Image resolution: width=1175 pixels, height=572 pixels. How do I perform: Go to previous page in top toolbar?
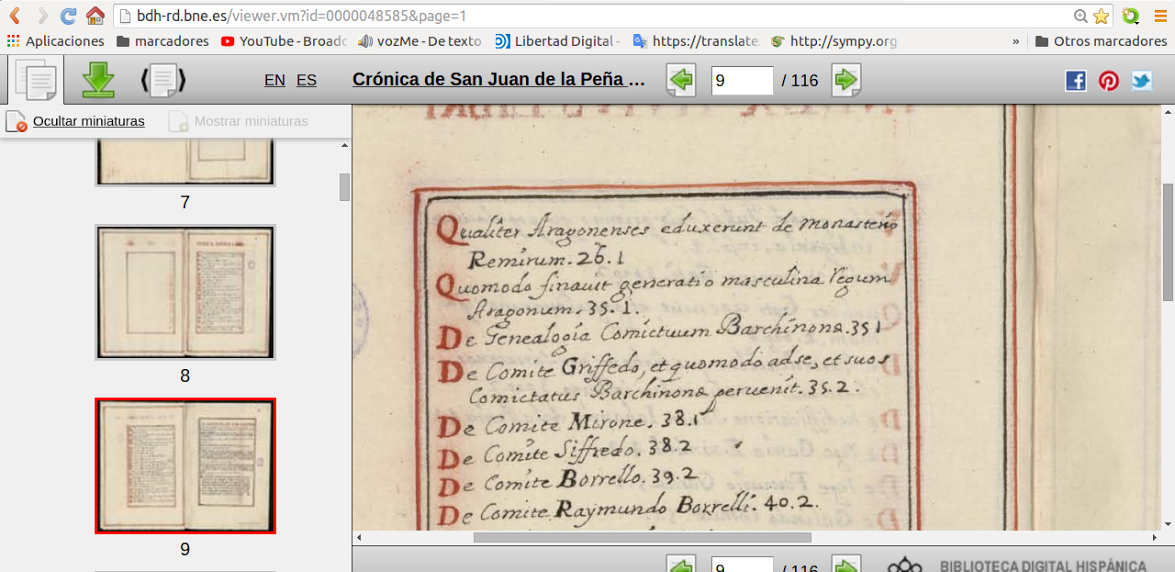click(681, 79)
